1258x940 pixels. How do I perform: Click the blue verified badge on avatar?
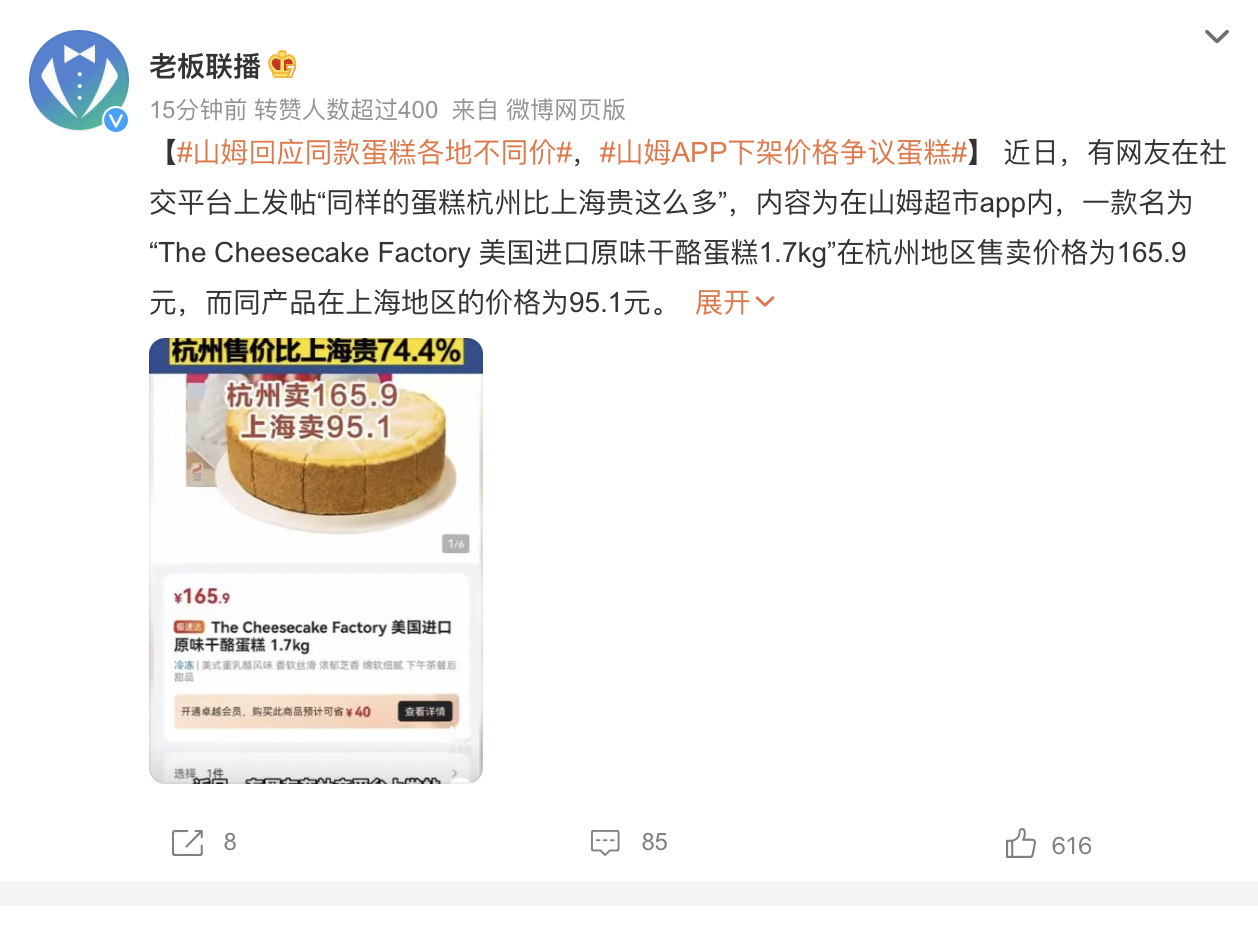(117, 120)
